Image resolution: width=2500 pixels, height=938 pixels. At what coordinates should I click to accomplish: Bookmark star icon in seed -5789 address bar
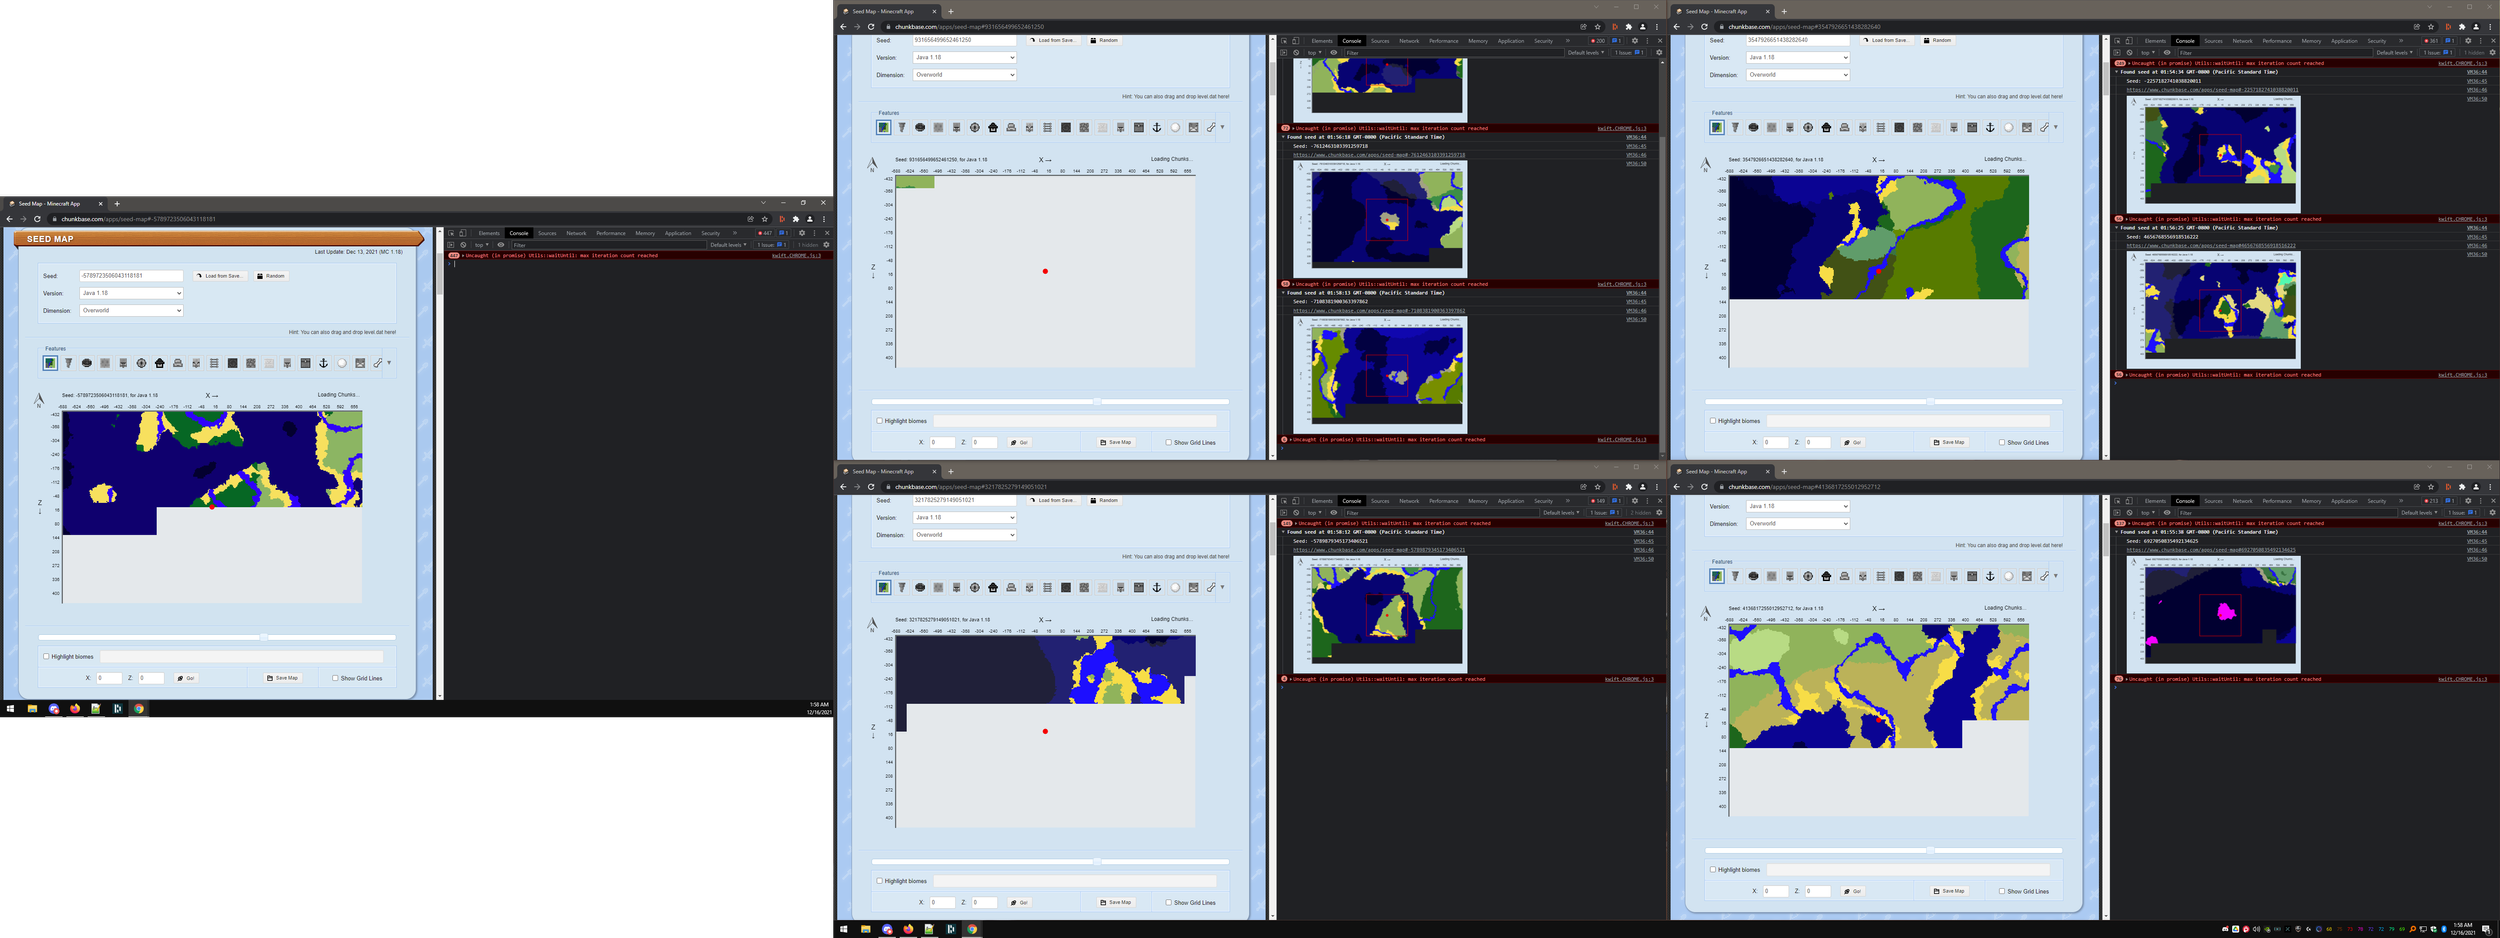pyautogui.click(x=764, y=219)
